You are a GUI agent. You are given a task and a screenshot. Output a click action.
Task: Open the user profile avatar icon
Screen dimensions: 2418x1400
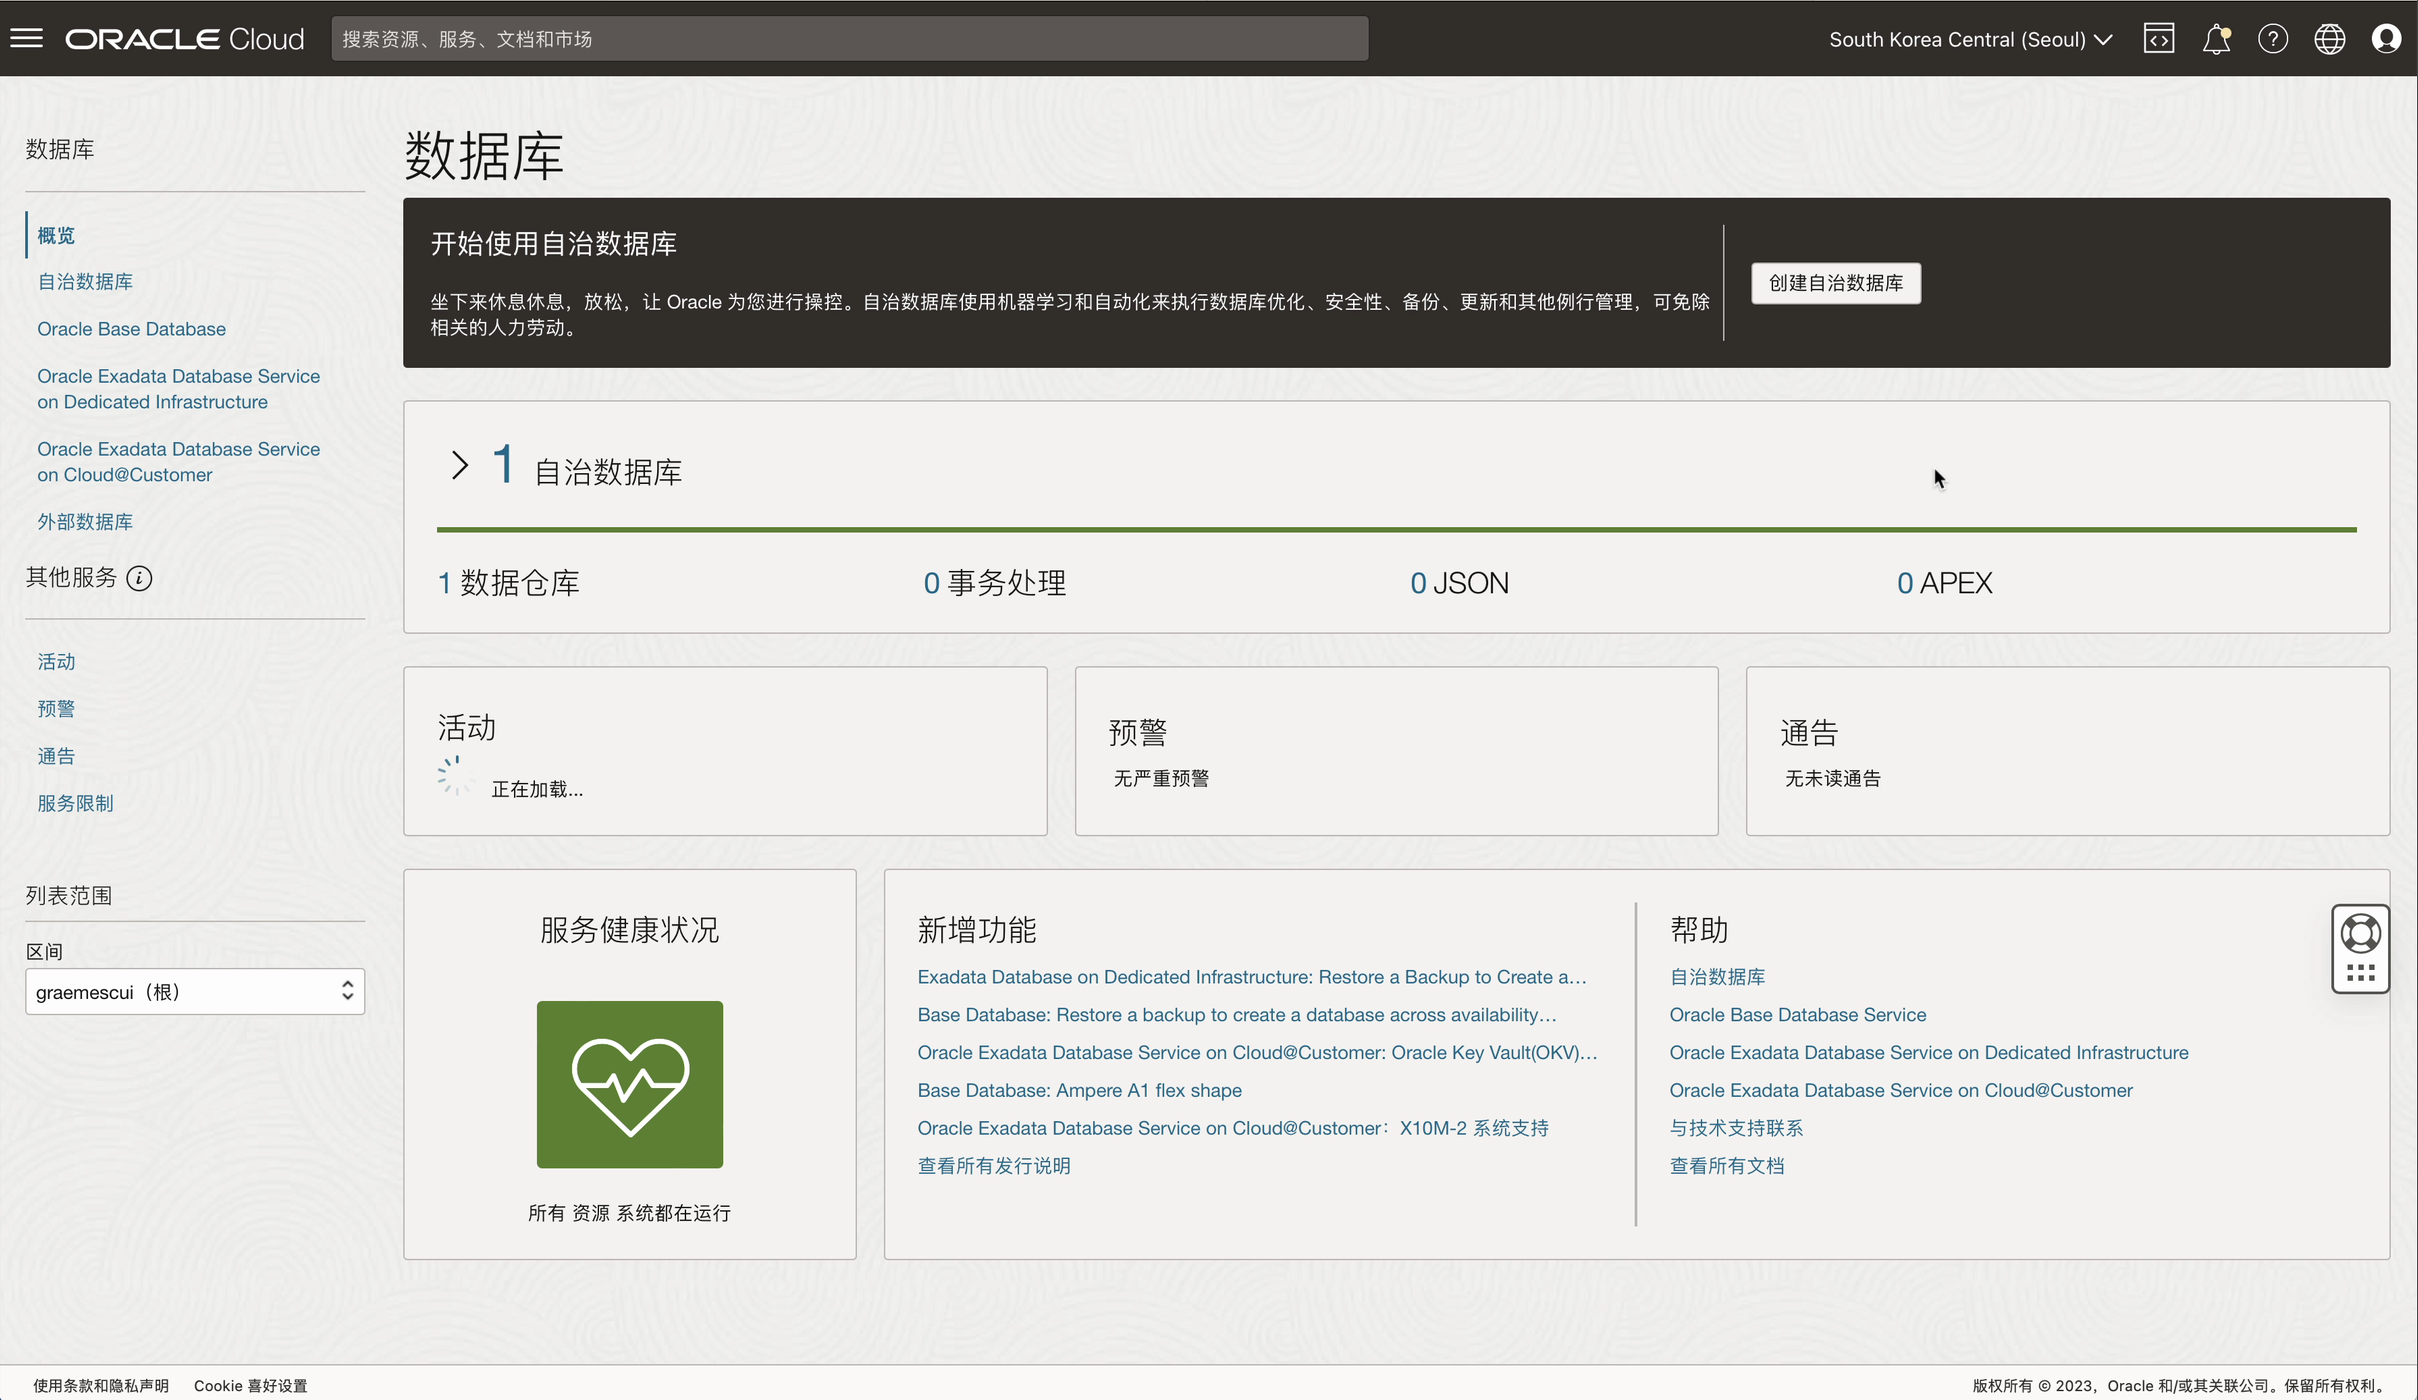click(2386, 39)
